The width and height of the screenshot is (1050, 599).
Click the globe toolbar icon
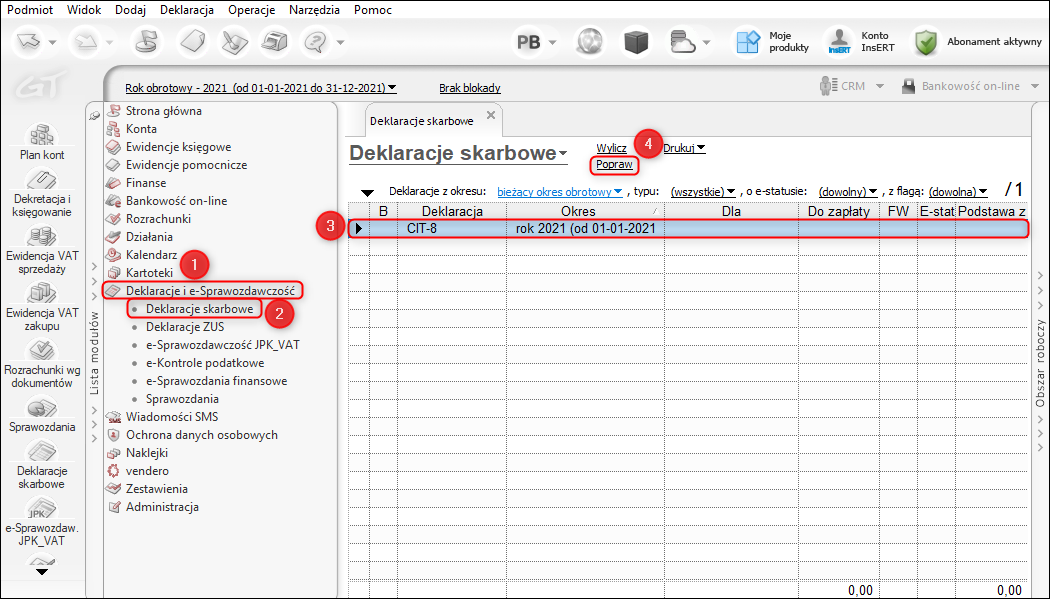coord(591,41)
